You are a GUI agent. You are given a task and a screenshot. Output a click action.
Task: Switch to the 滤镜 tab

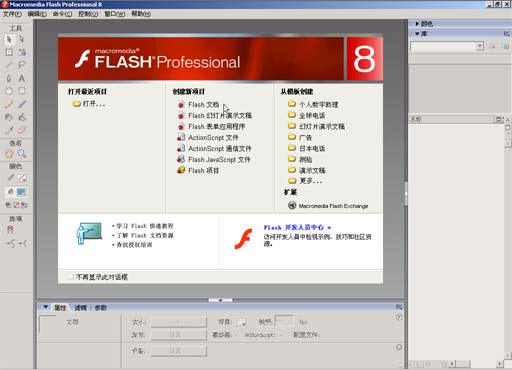80,308
